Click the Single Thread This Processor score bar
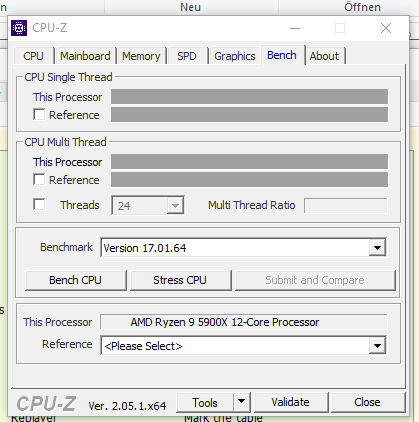Viewport: 419px width, 422px height. pyautogui.click(x=249, y=97)
